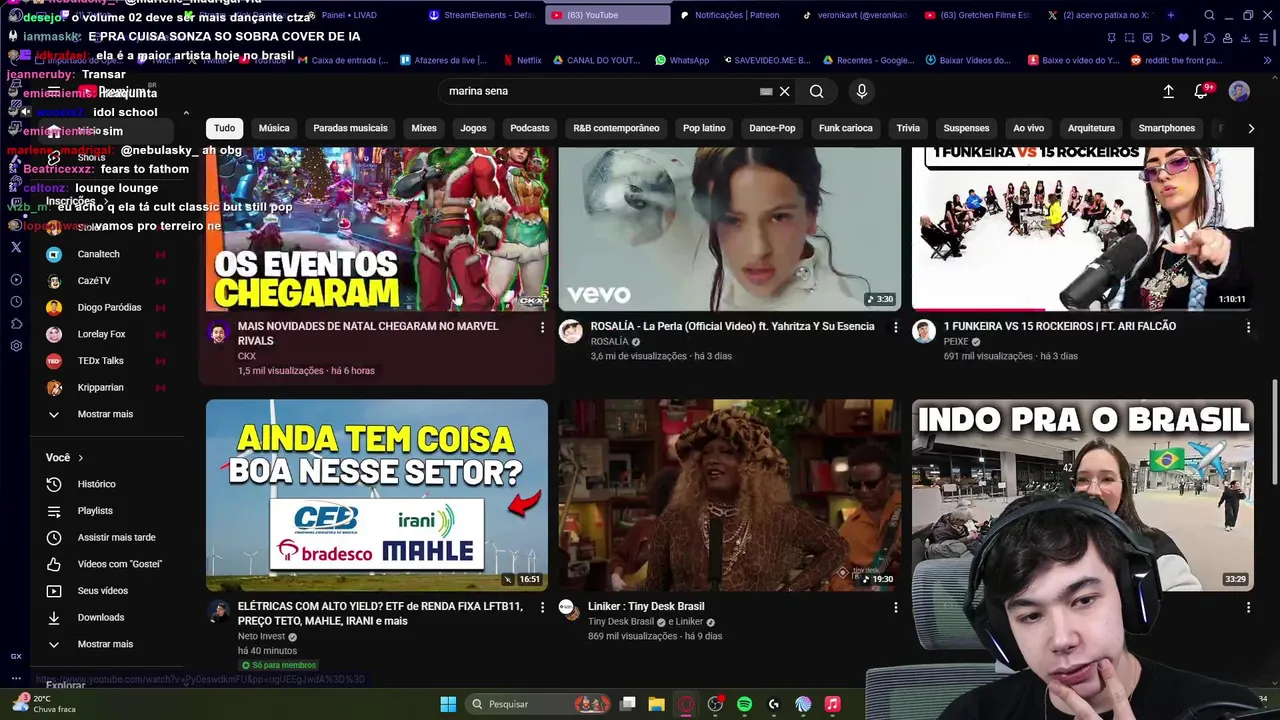1280x720 pixels.
Task: Open the 'Você' section chevron
Action: 81,458
